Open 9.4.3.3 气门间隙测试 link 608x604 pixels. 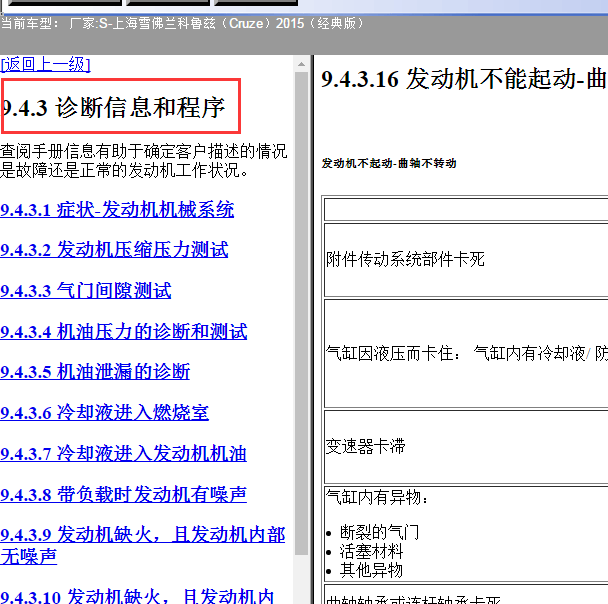[x=85, y=290]
